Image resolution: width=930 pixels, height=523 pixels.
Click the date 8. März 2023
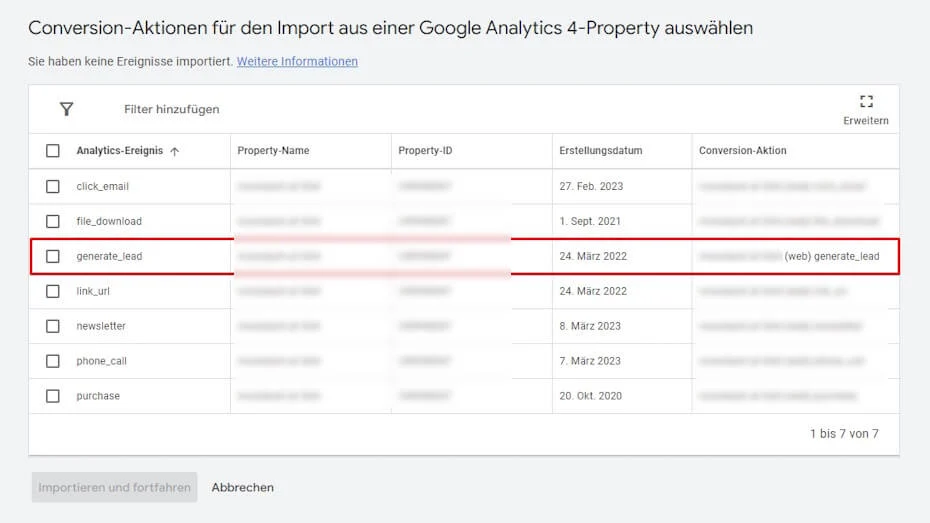coord(590,326)
